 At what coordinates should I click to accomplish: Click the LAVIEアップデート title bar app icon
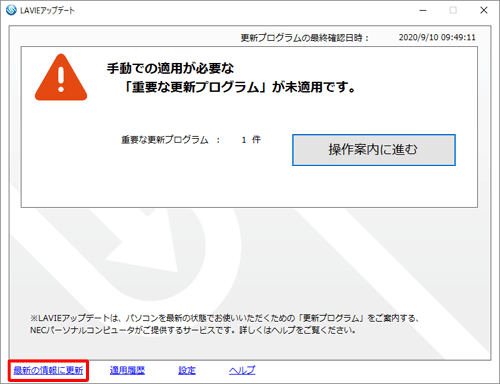[x=11, y=10]
